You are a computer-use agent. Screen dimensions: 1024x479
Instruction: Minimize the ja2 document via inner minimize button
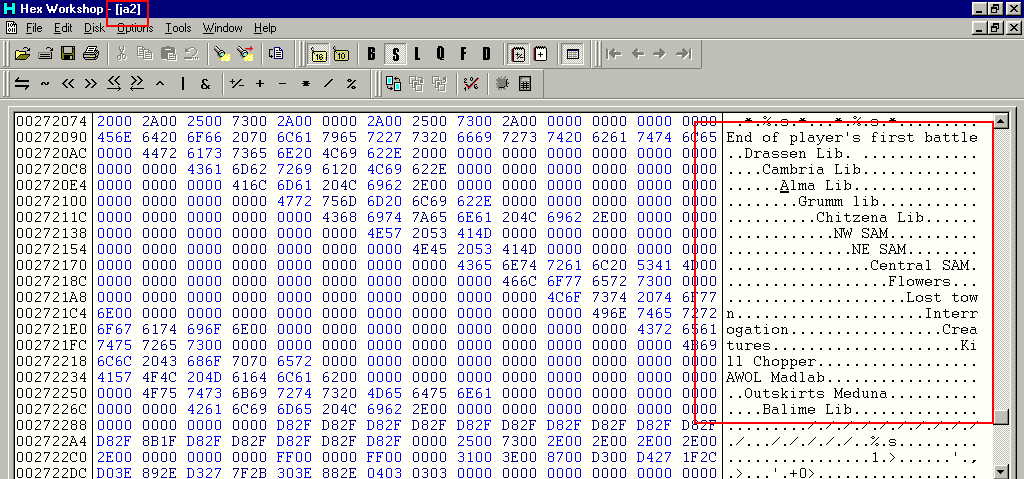click(980, 28)
